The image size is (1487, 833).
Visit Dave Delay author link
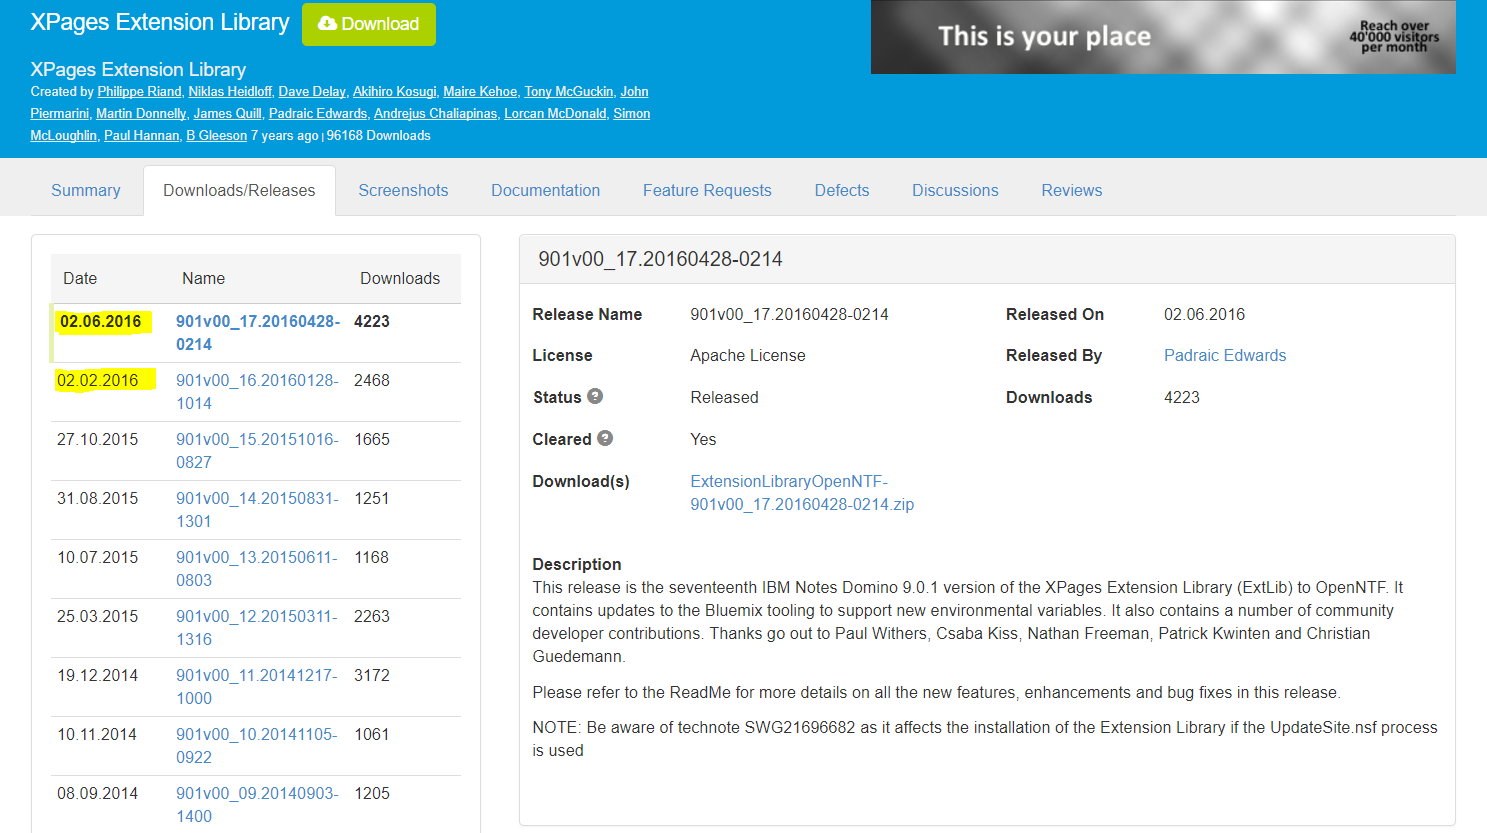pos(312,91)
